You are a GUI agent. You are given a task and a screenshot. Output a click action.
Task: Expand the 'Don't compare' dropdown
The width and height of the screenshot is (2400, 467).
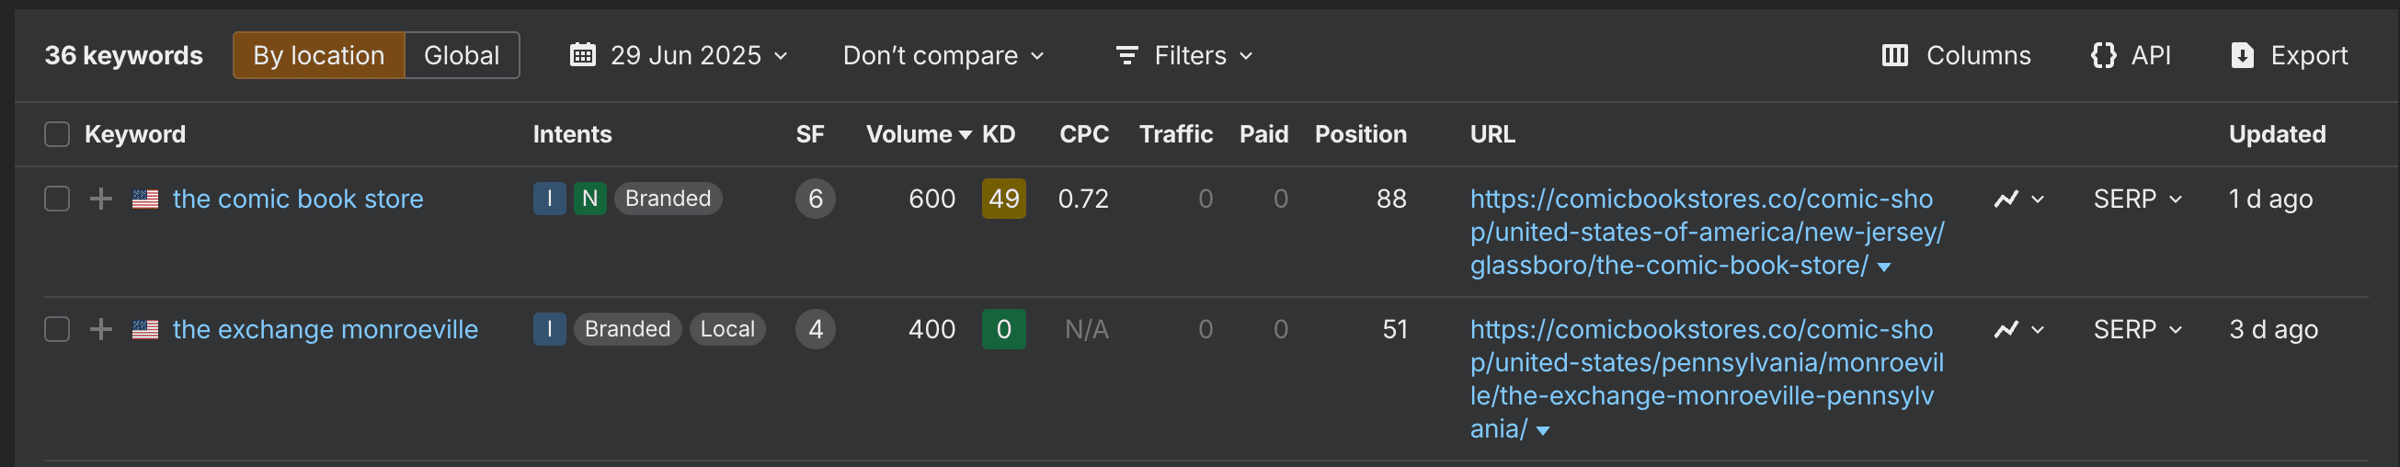[x=943, y=55]
